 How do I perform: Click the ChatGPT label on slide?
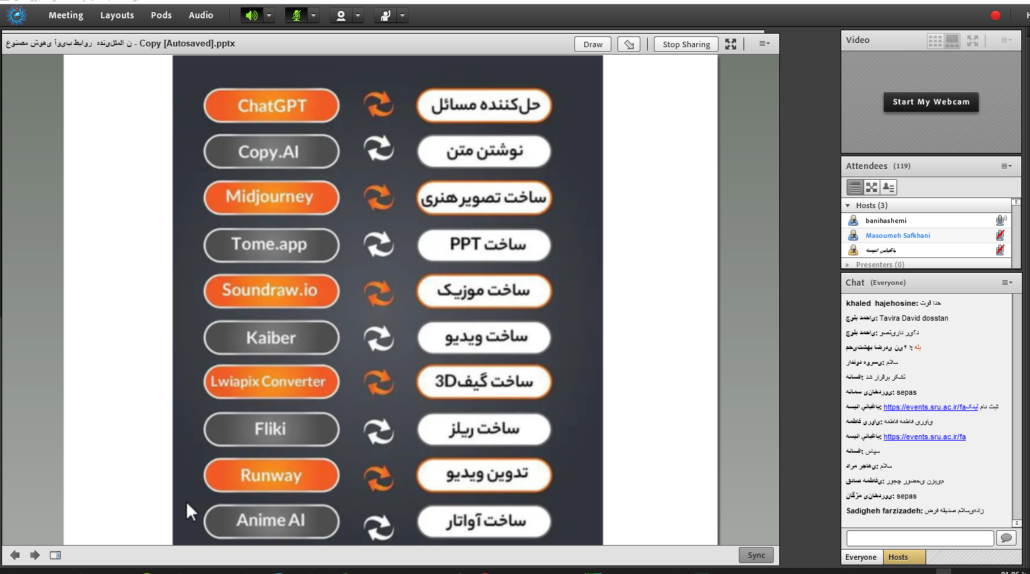(x=272, y=106)
